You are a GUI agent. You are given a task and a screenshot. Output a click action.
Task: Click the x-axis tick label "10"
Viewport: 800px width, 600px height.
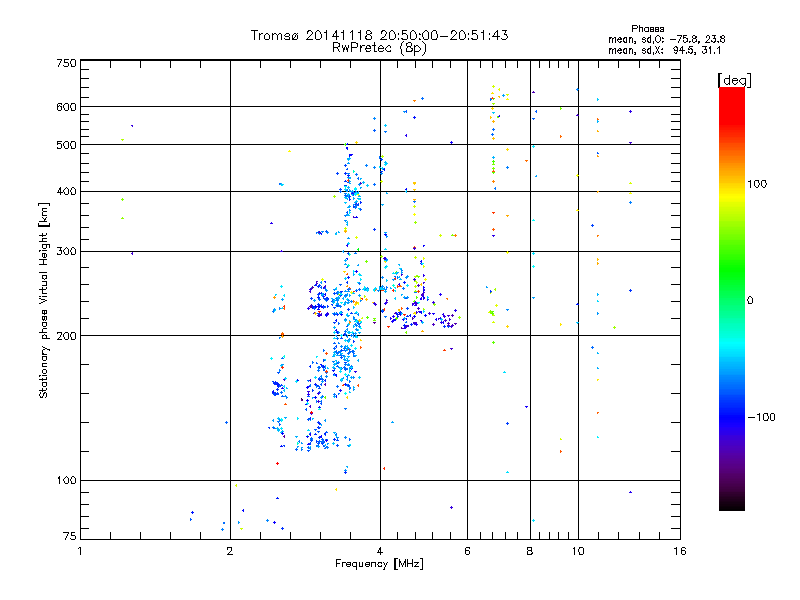coord(578,551)
